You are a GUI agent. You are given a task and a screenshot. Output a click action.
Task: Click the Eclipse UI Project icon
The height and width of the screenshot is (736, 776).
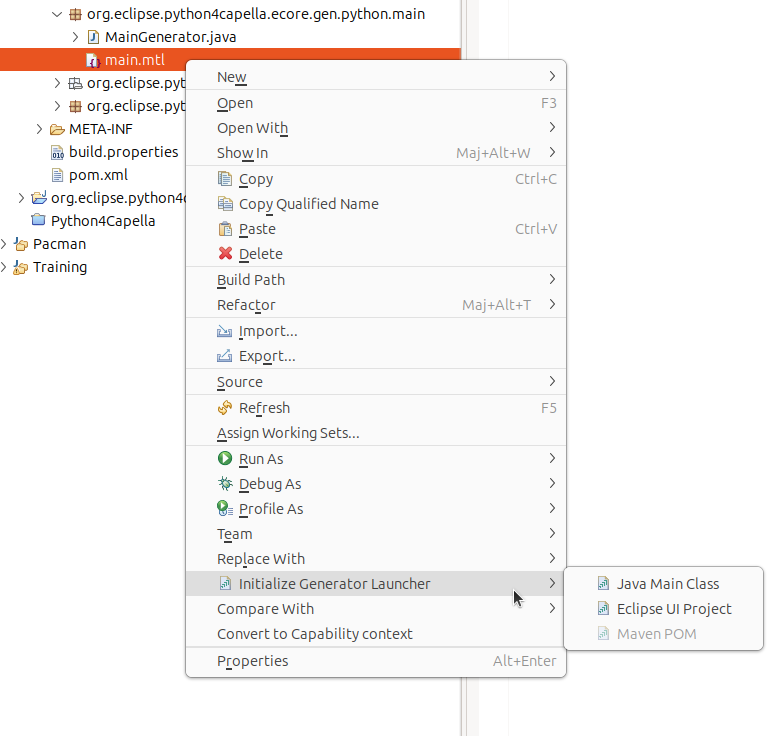(603, 609)
